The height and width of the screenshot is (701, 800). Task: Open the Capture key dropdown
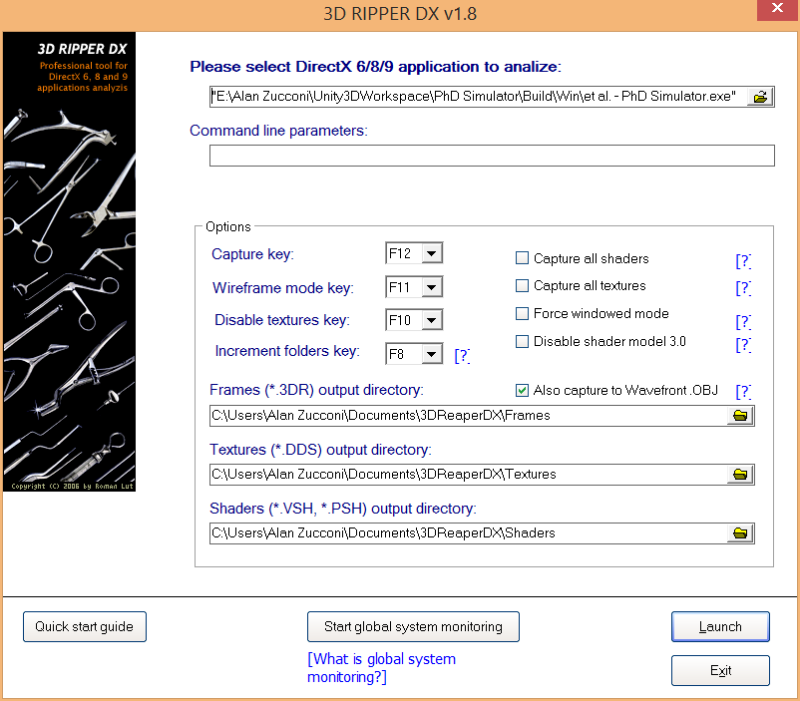coord(432,253)
